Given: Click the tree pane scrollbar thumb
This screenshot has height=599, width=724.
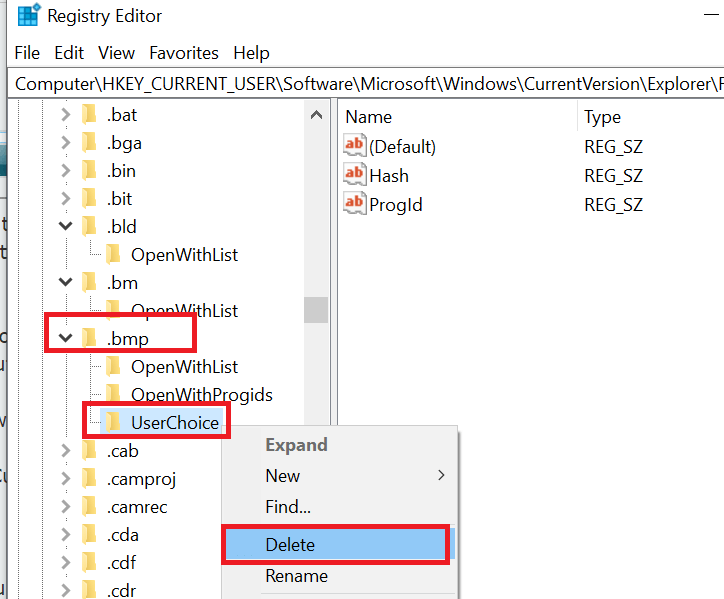Looking at the screenshot, I should (x=316, y=310).
